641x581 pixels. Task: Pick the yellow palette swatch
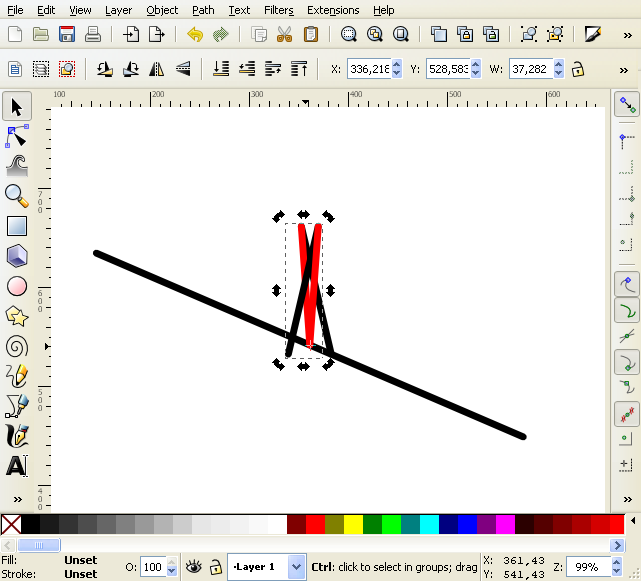coord(353,525)
